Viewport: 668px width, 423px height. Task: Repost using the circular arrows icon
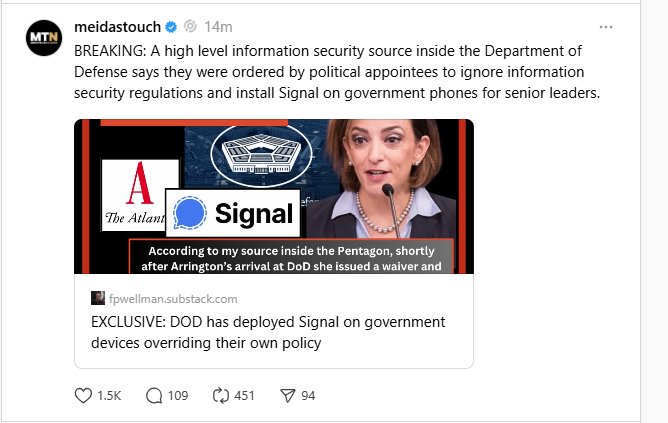[221, 396]
